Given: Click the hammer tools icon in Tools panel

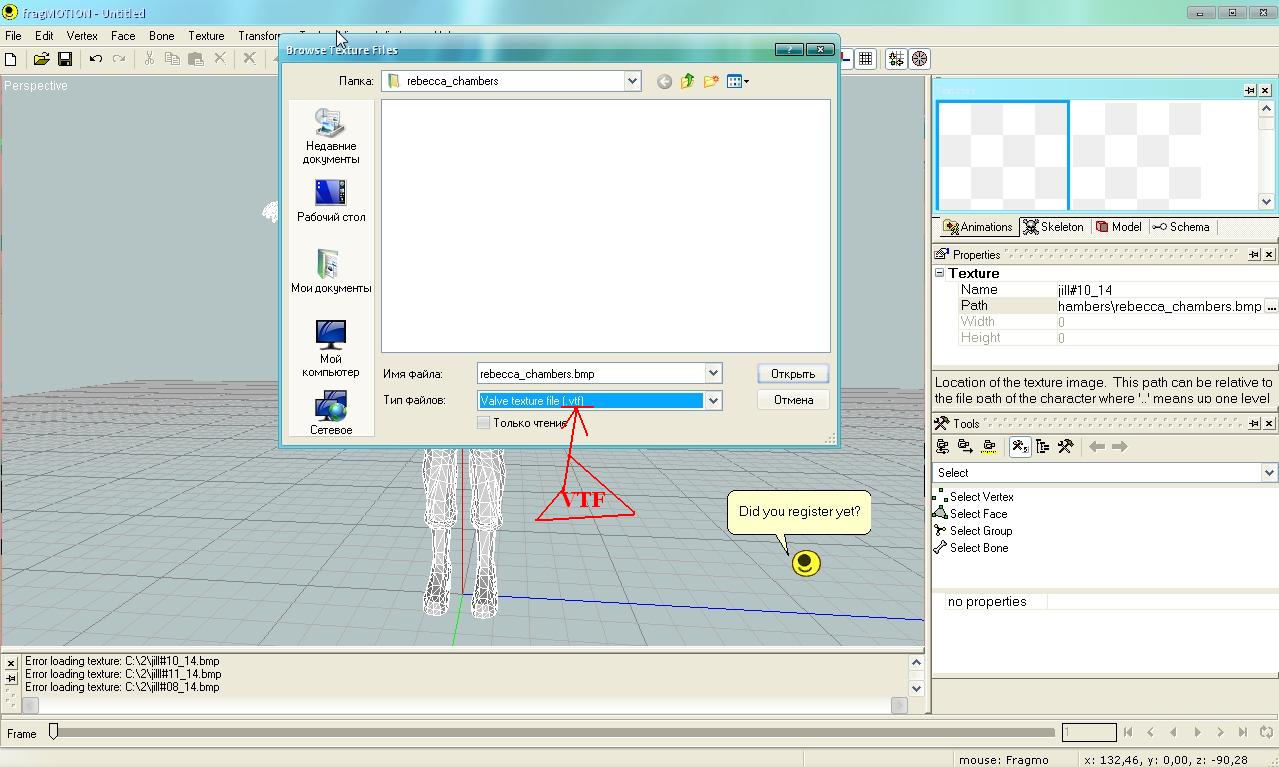Looking at the screenshot, I should 1066,447.
